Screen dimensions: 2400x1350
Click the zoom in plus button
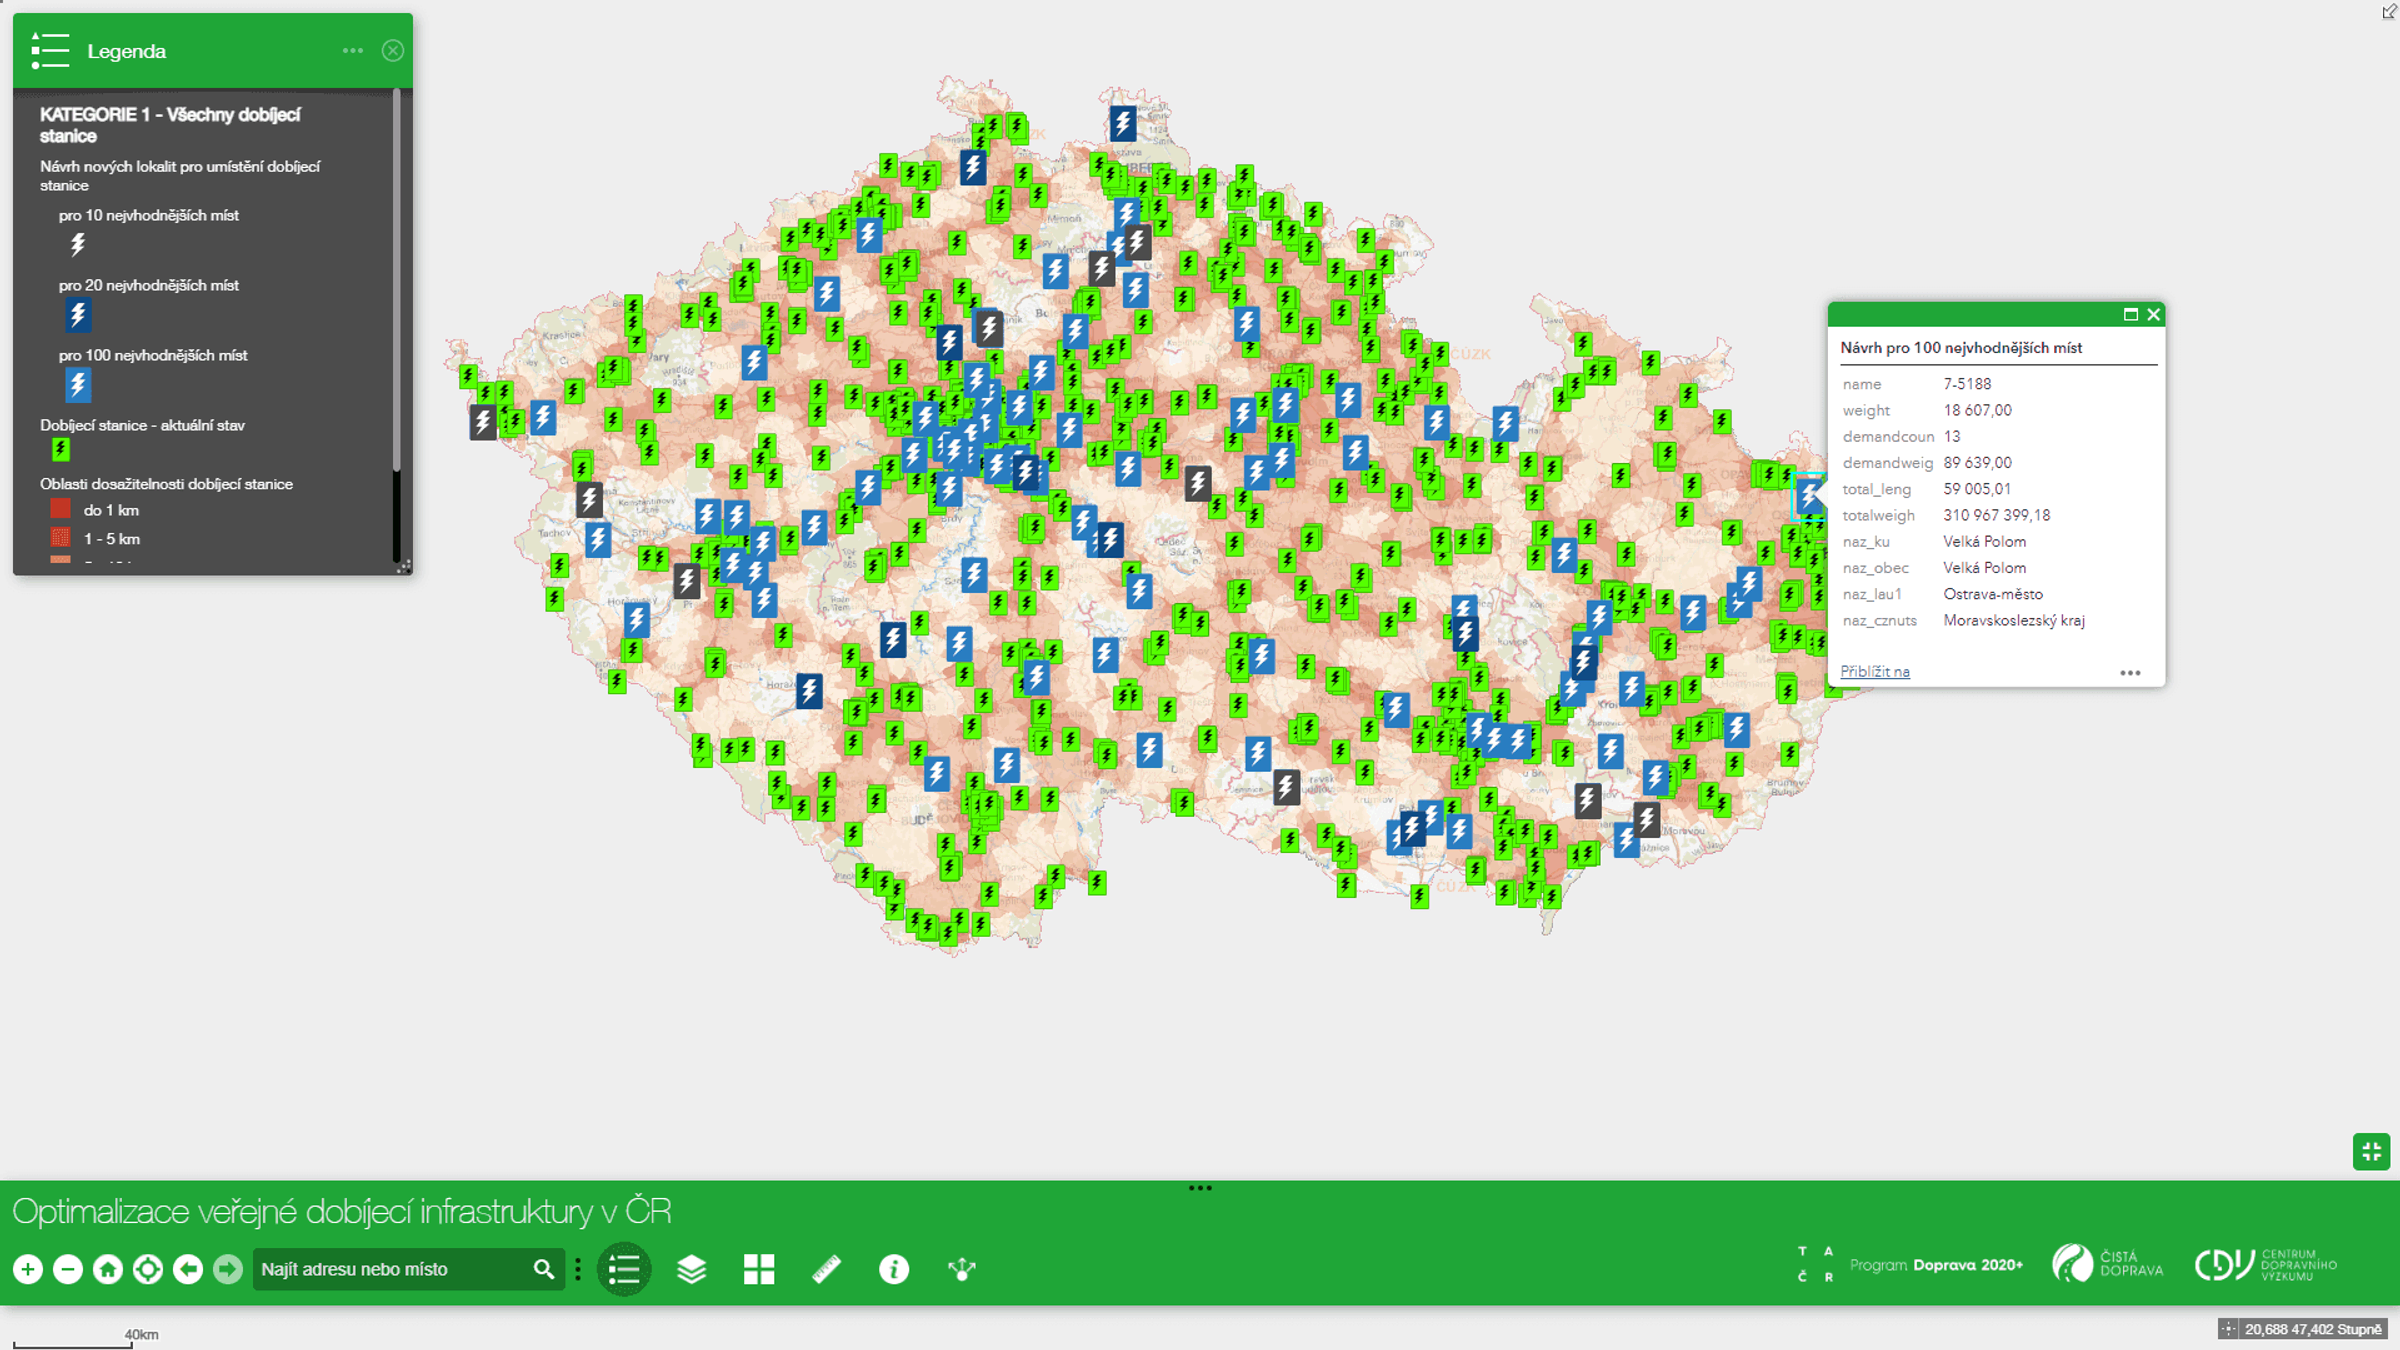(28, 1269)
